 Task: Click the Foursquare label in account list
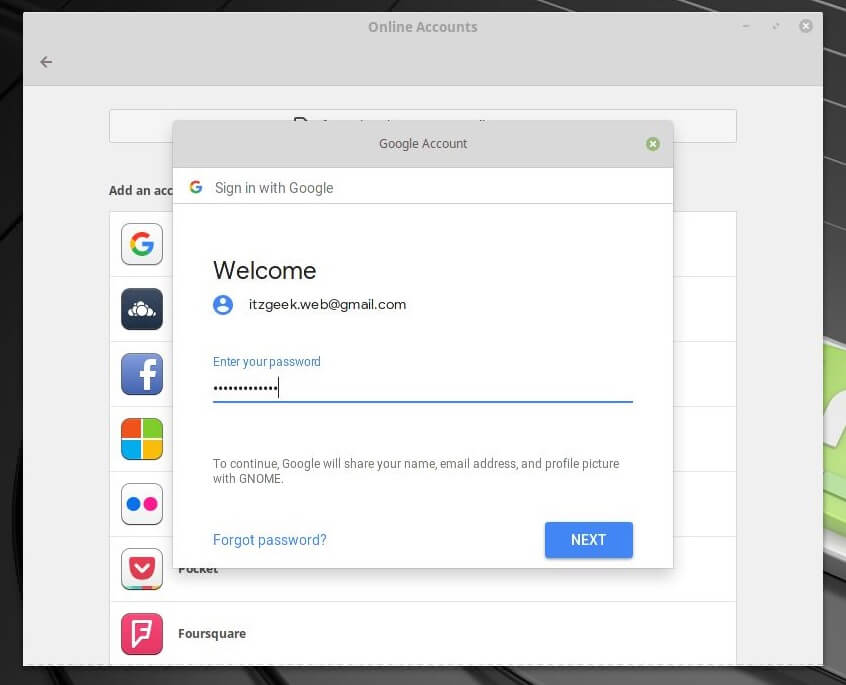212,634
